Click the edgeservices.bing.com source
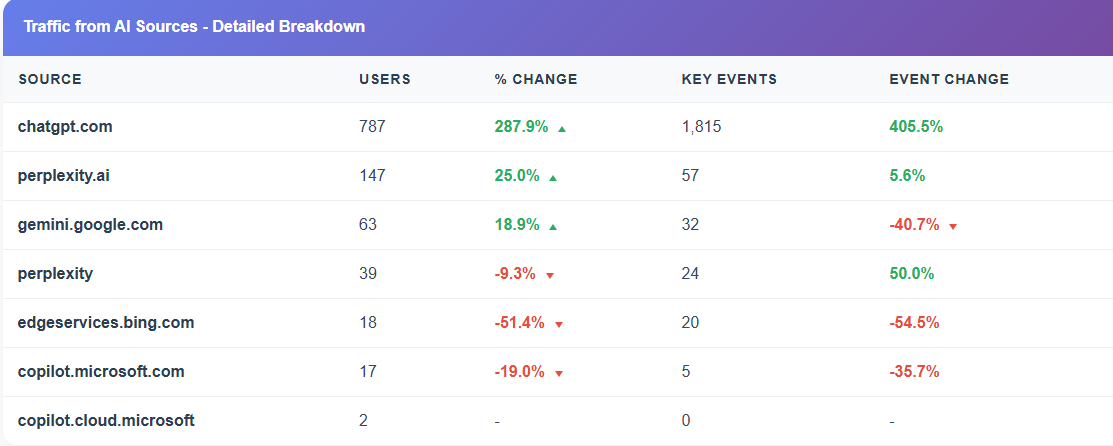The image size is (1113, 446). coord(106,323)
